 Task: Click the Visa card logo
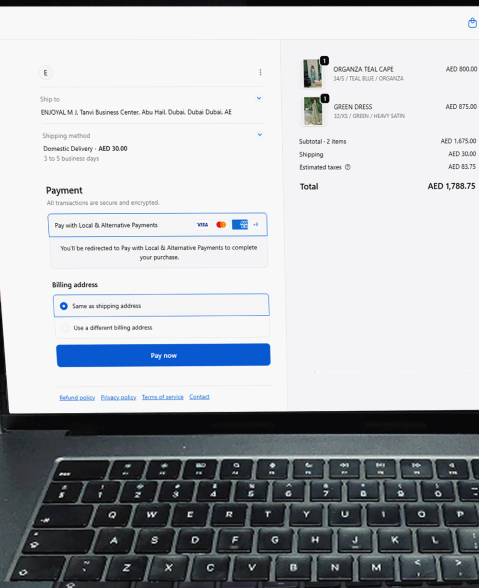tap(203, 225)
